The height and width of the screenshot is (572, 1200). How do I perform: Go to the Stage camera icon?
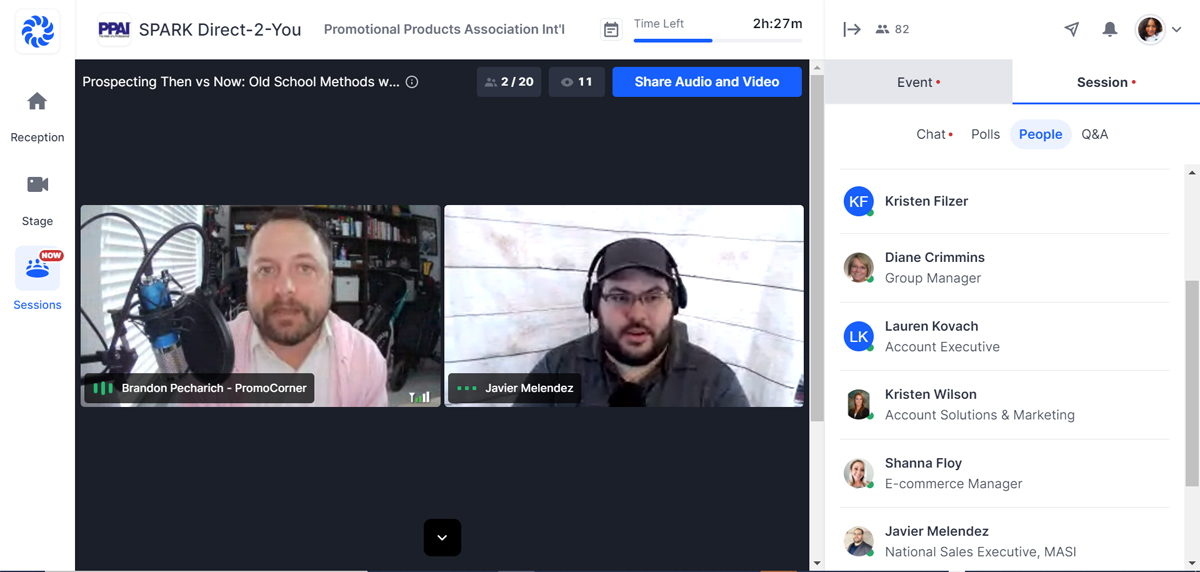37,185
